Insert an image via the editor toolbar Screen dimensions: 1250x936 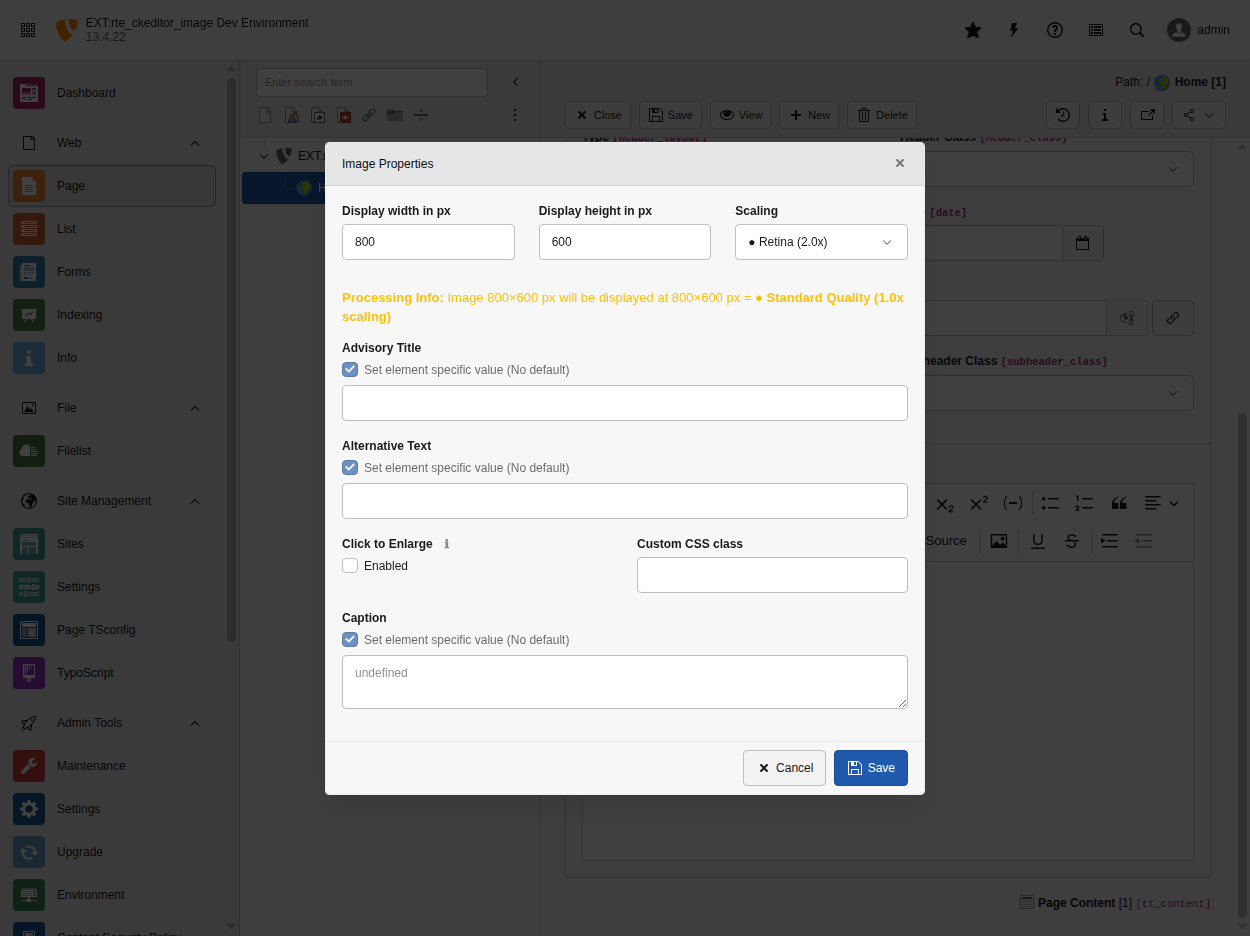998,540
